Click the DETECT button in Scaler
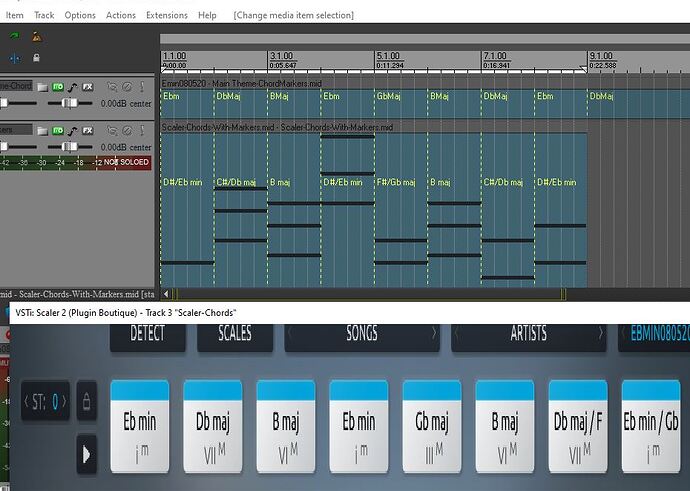The width and height of the screenshot is (690, 491). (148, 333)
